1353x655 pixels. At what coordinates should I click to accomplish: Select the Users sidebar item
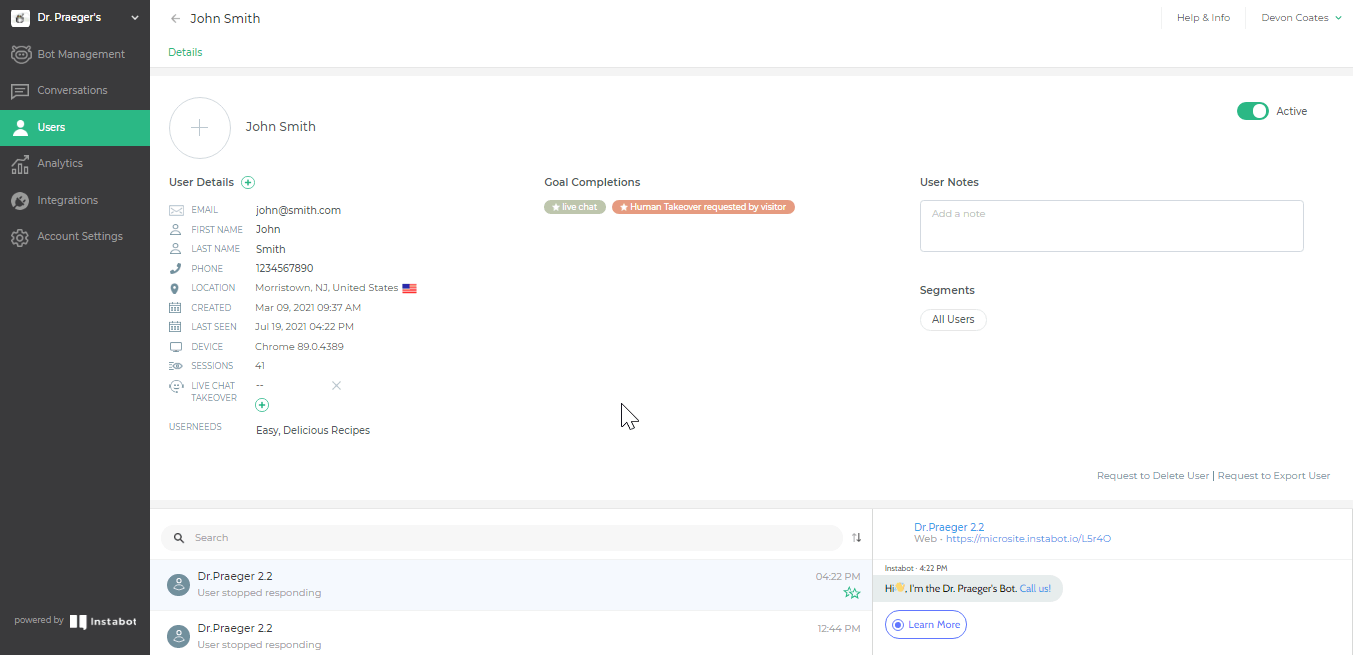point(75,127)
